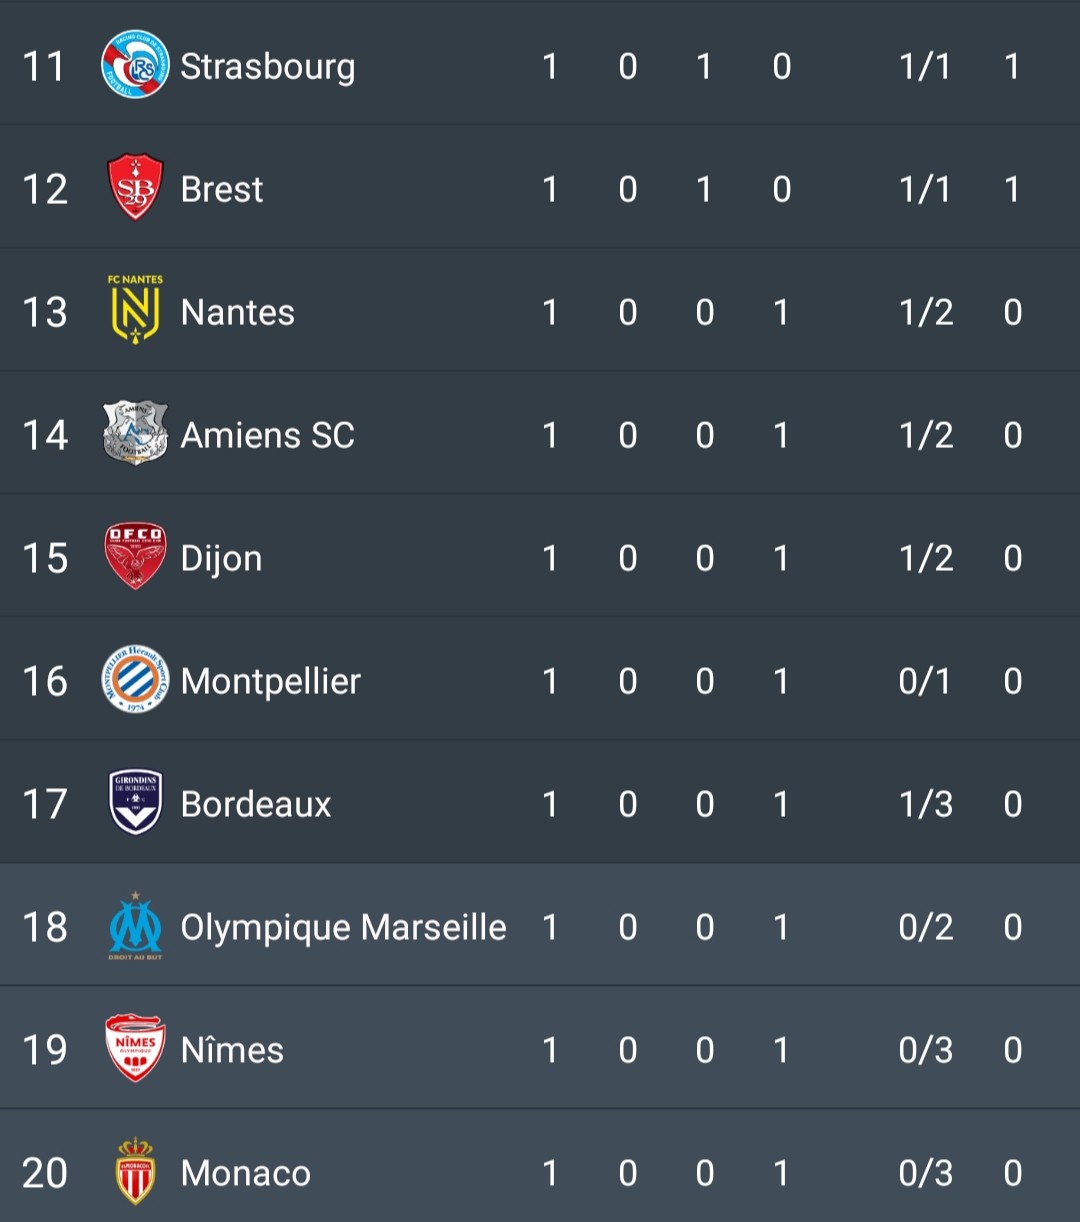
Task: Click the Strasbourg club crest
Action: click(x=135, y=65)
